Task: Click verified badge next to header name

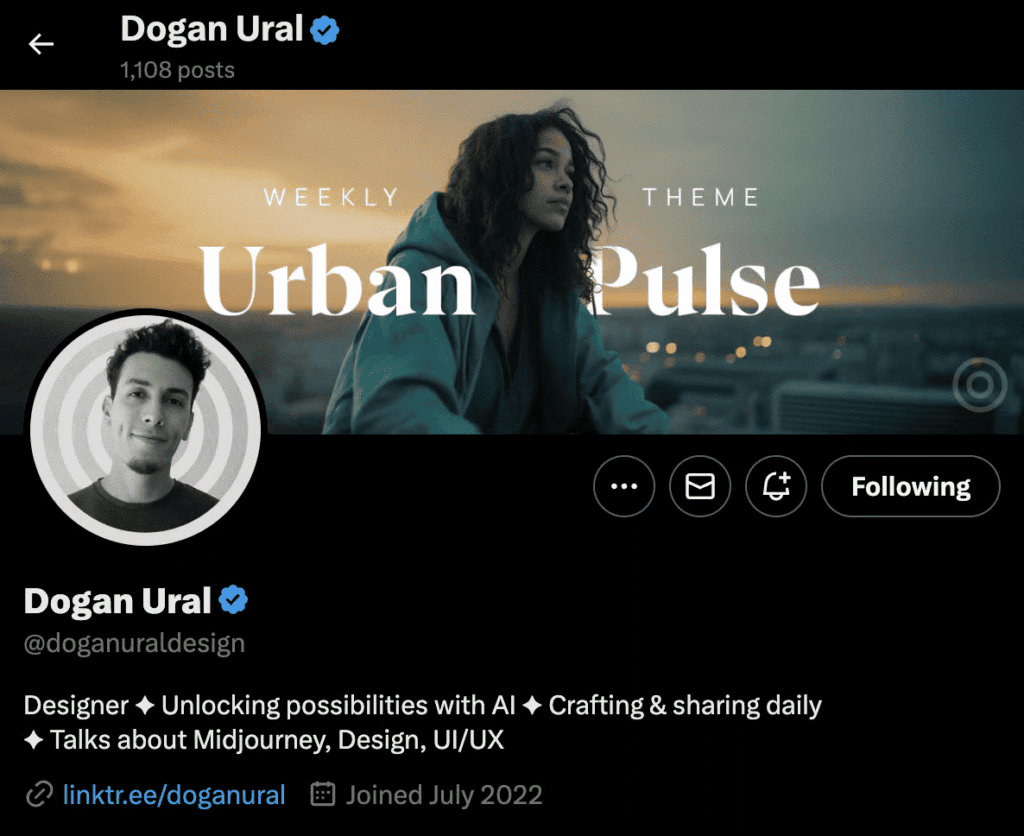Action: point(325,30)
